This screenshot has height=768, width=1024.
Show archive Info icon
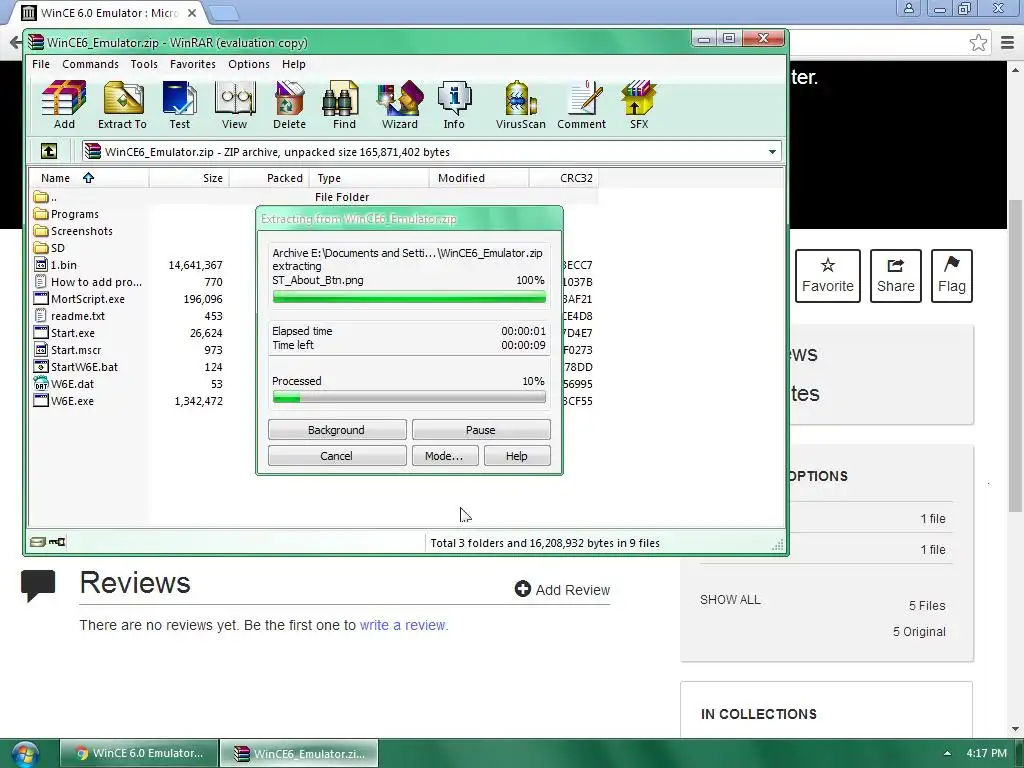pos(454,104)
